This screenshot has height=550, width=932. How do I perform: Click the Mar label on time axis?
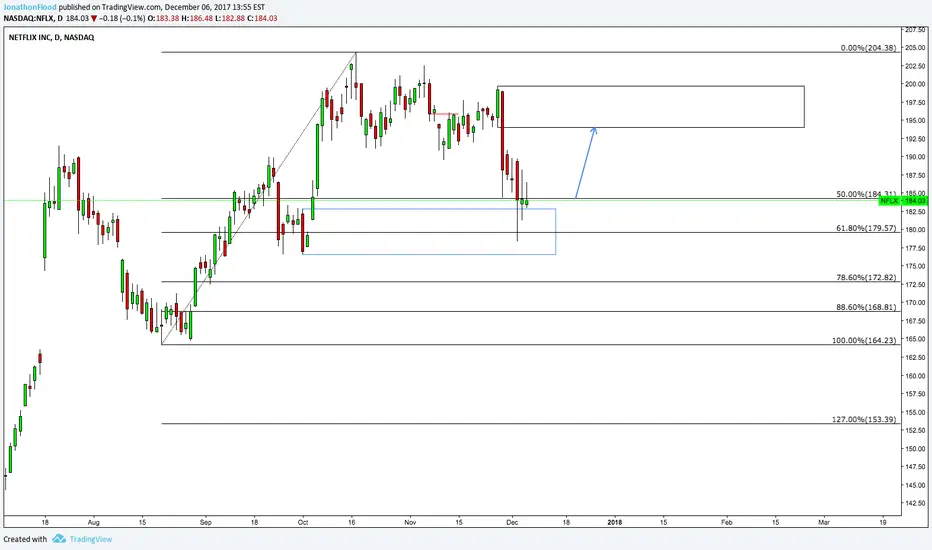(x=824, y=523)
